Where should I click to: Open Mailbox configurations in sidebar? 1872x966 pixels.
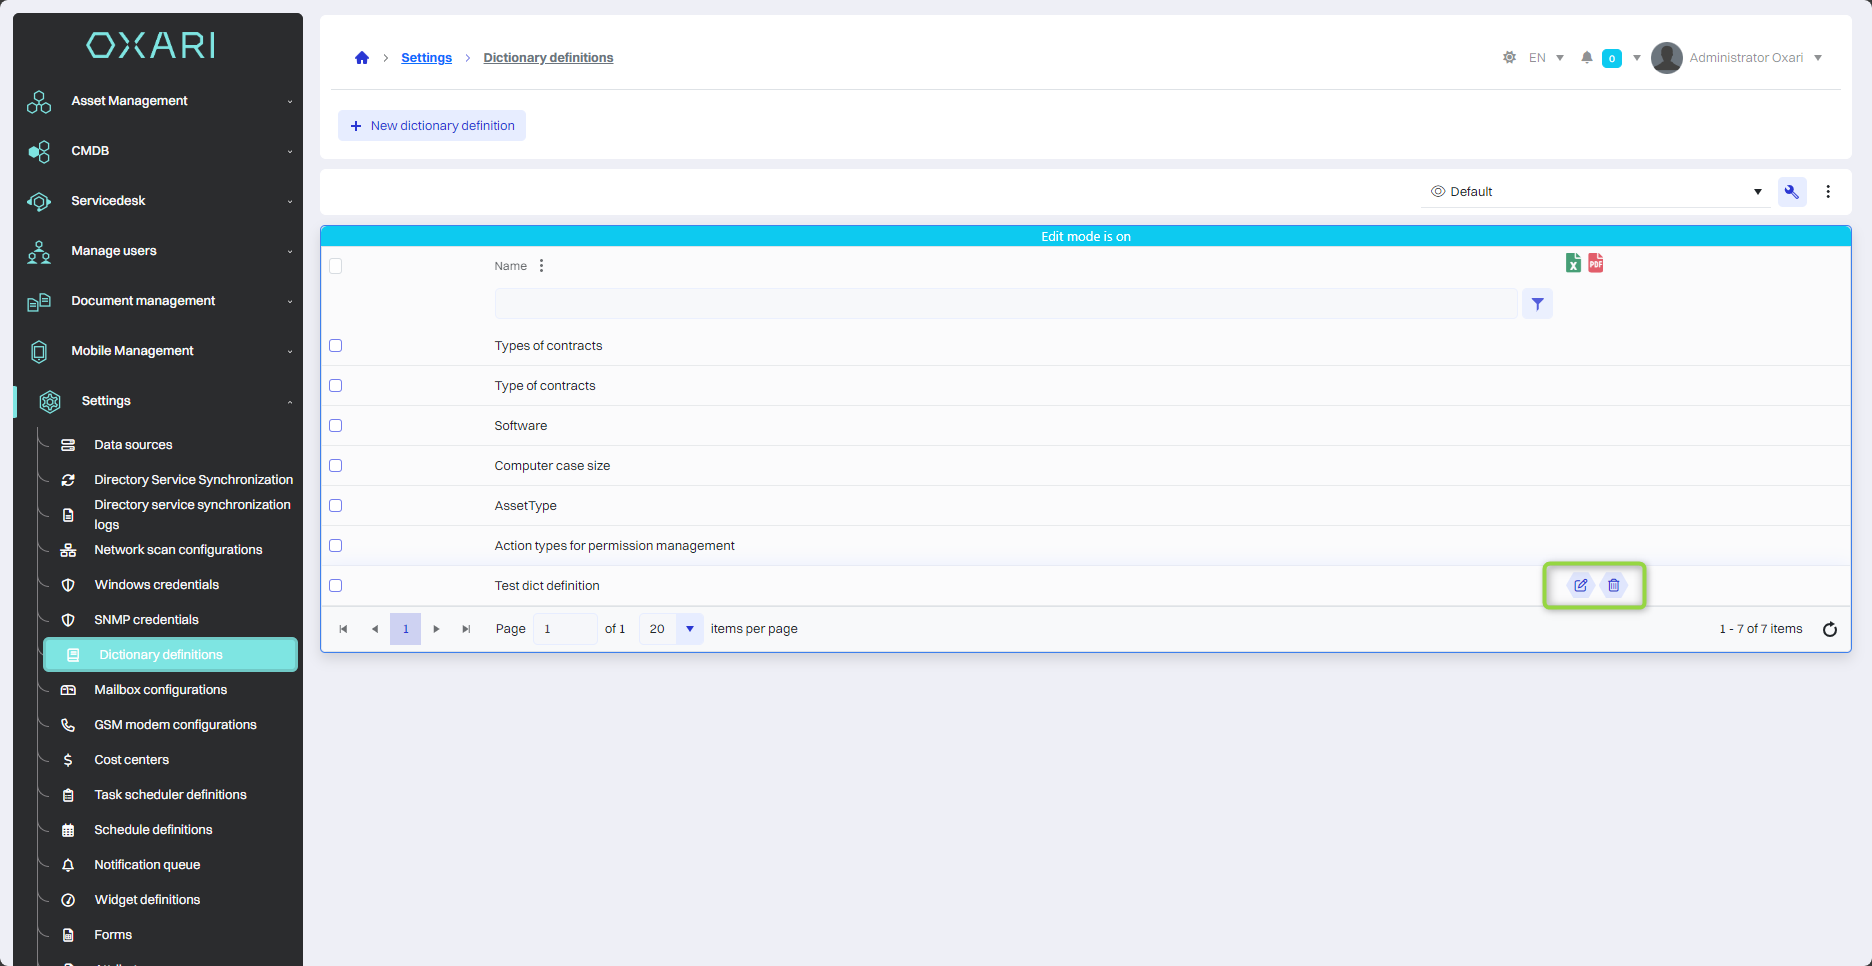tap(160, 690)
